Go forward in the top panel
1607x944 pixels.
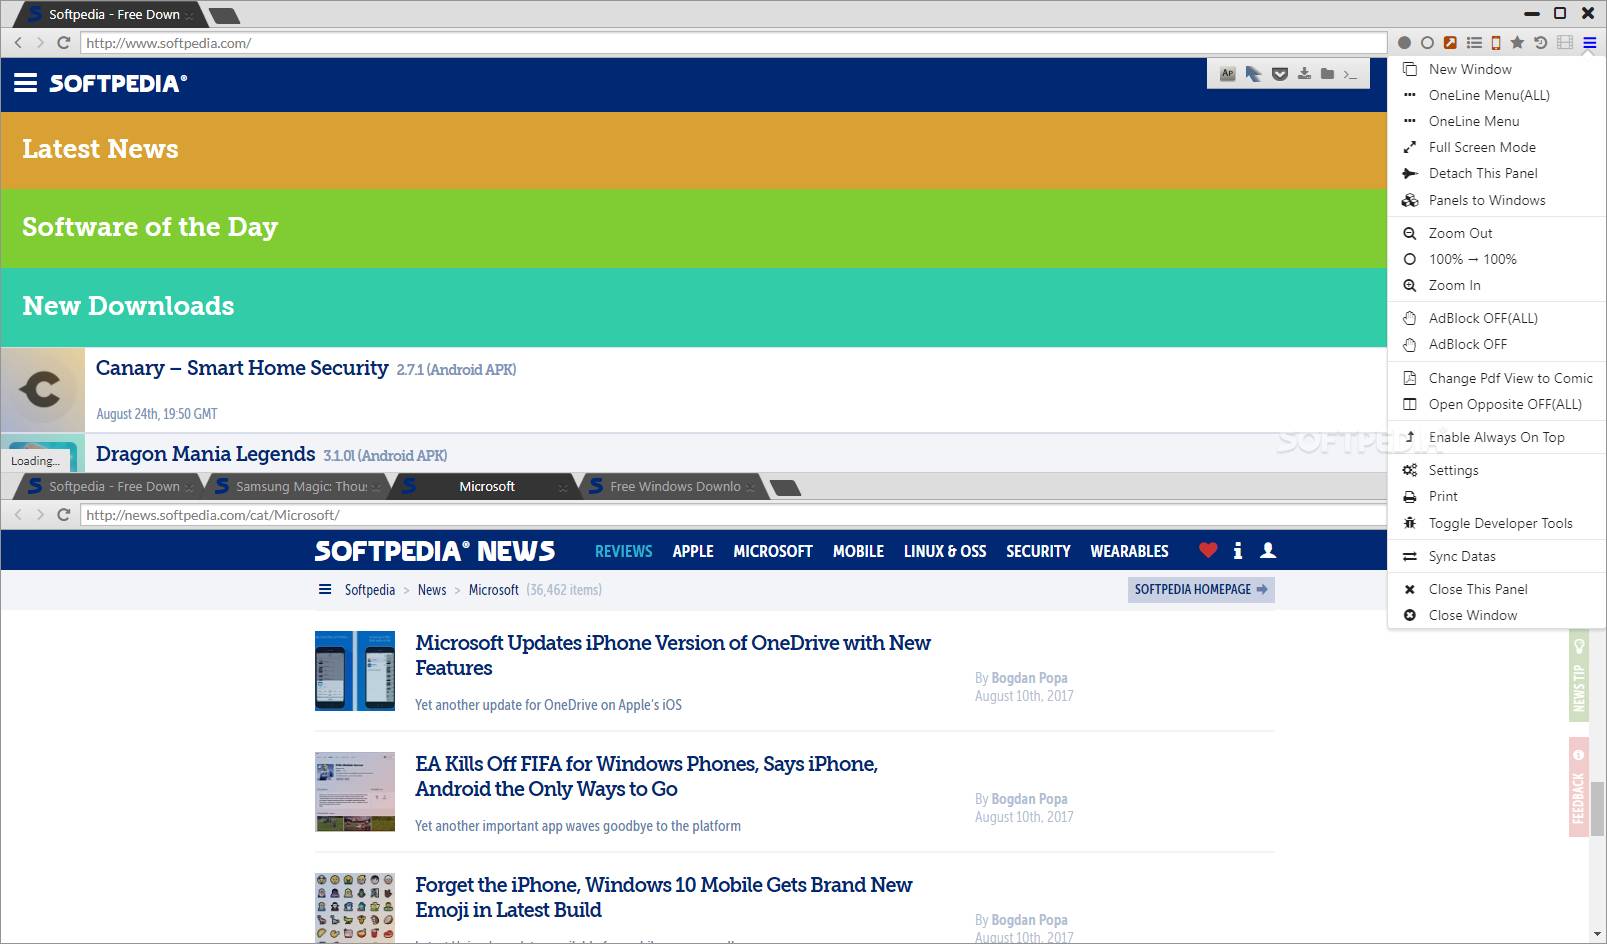[x=40, y=43]
